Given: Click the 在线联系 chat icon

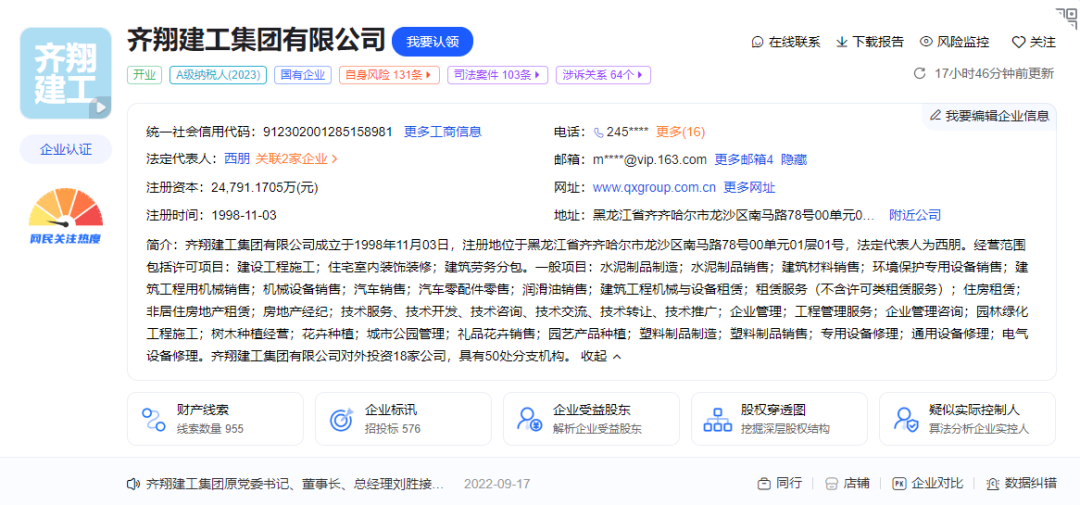Looking at the screenshot, I should [758, 42].
